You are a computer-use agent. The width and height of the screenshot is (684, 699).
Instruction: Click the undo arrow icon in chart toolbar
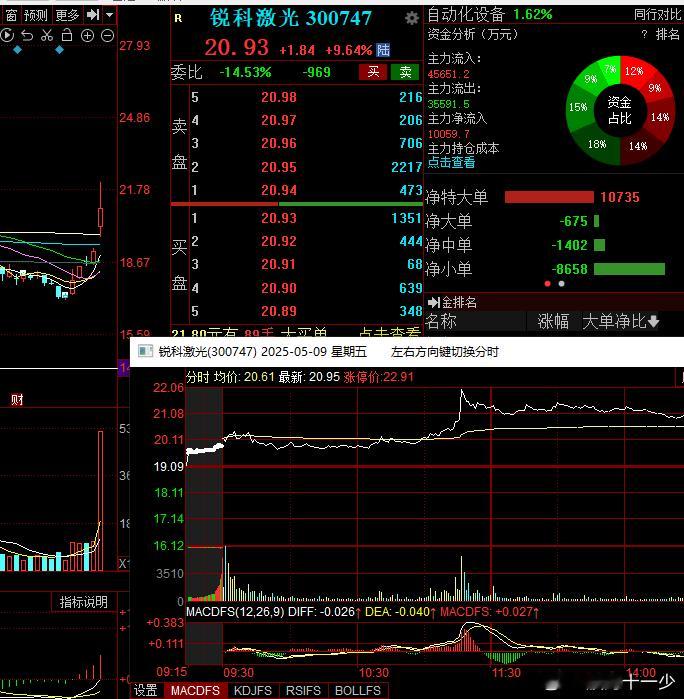pyautogui.click(x=27, y=35)
